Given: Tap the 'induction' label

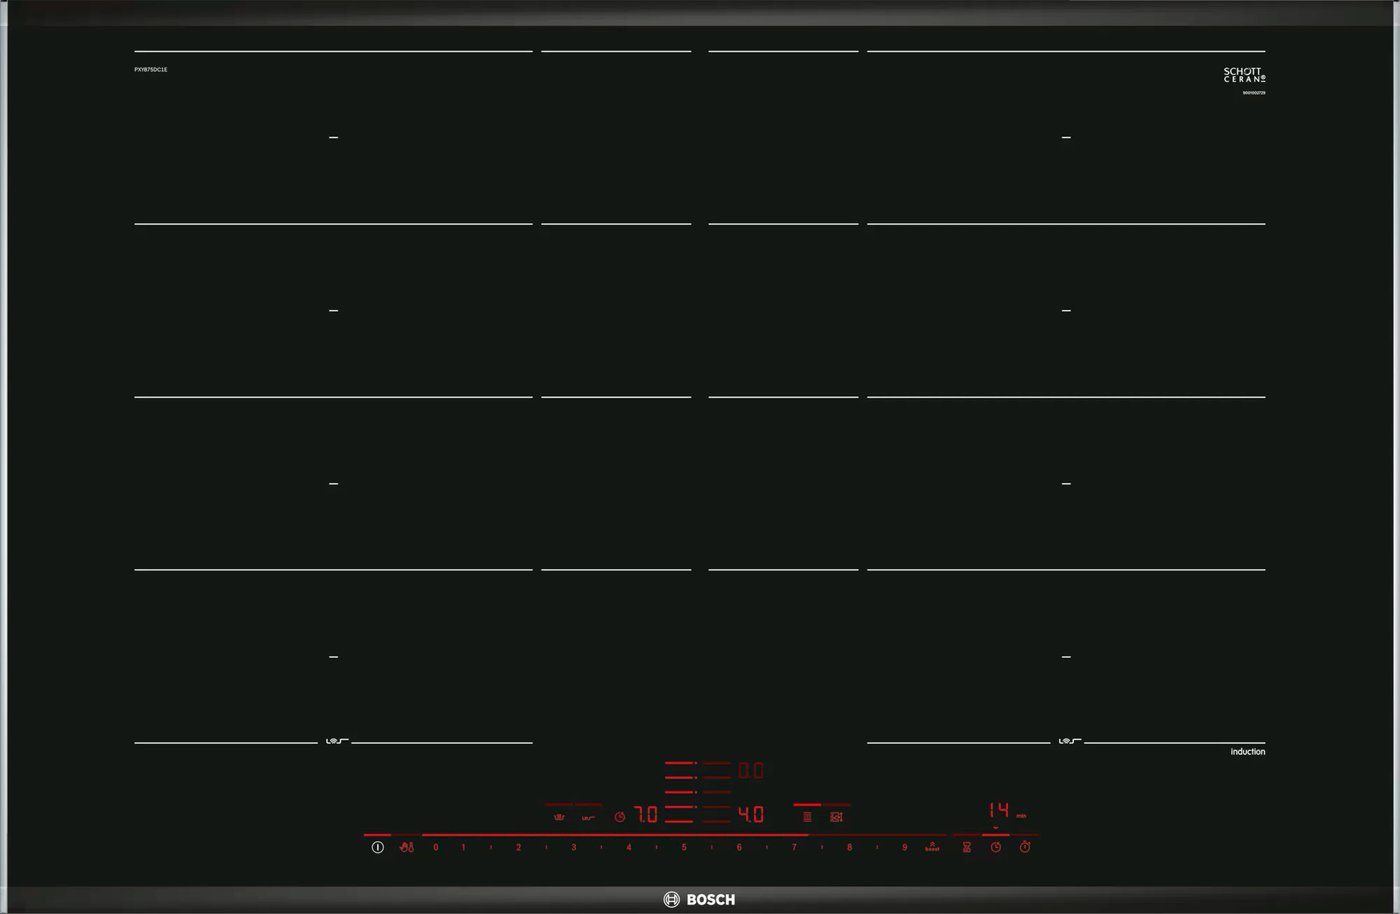Looking at the screenshot, I should [x=1248, y=752].
